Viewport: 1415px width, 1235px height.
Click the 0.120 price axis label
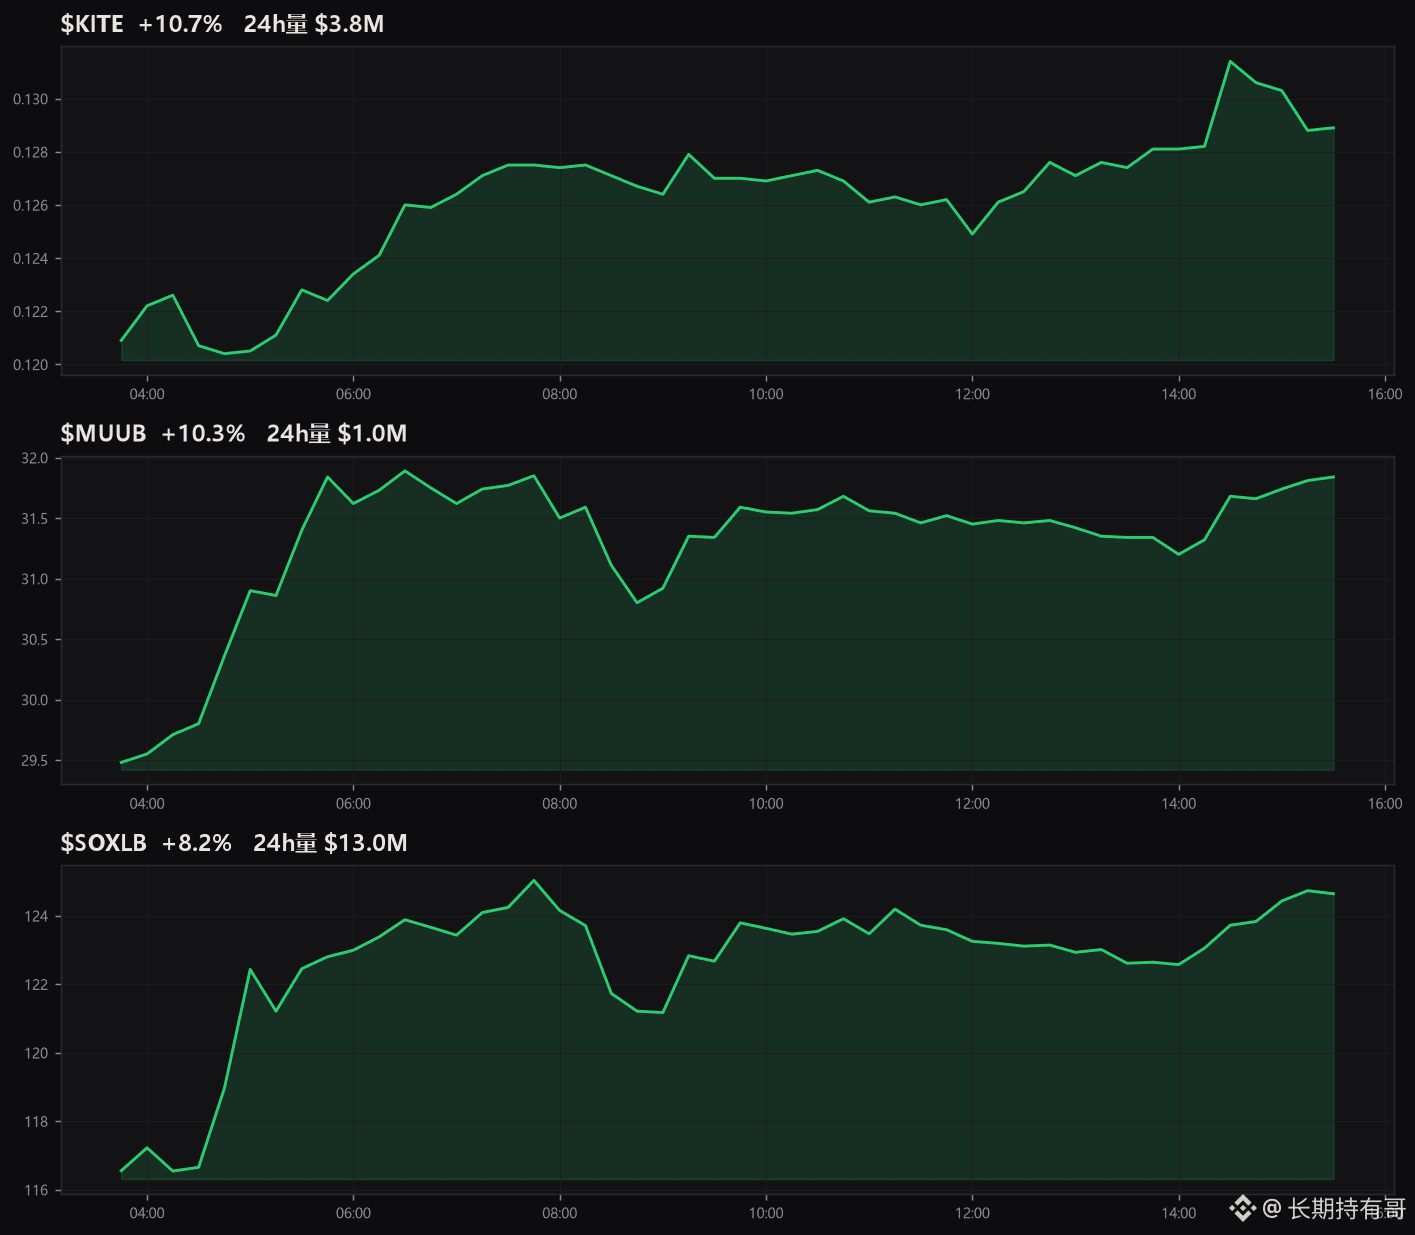[30, 364]
